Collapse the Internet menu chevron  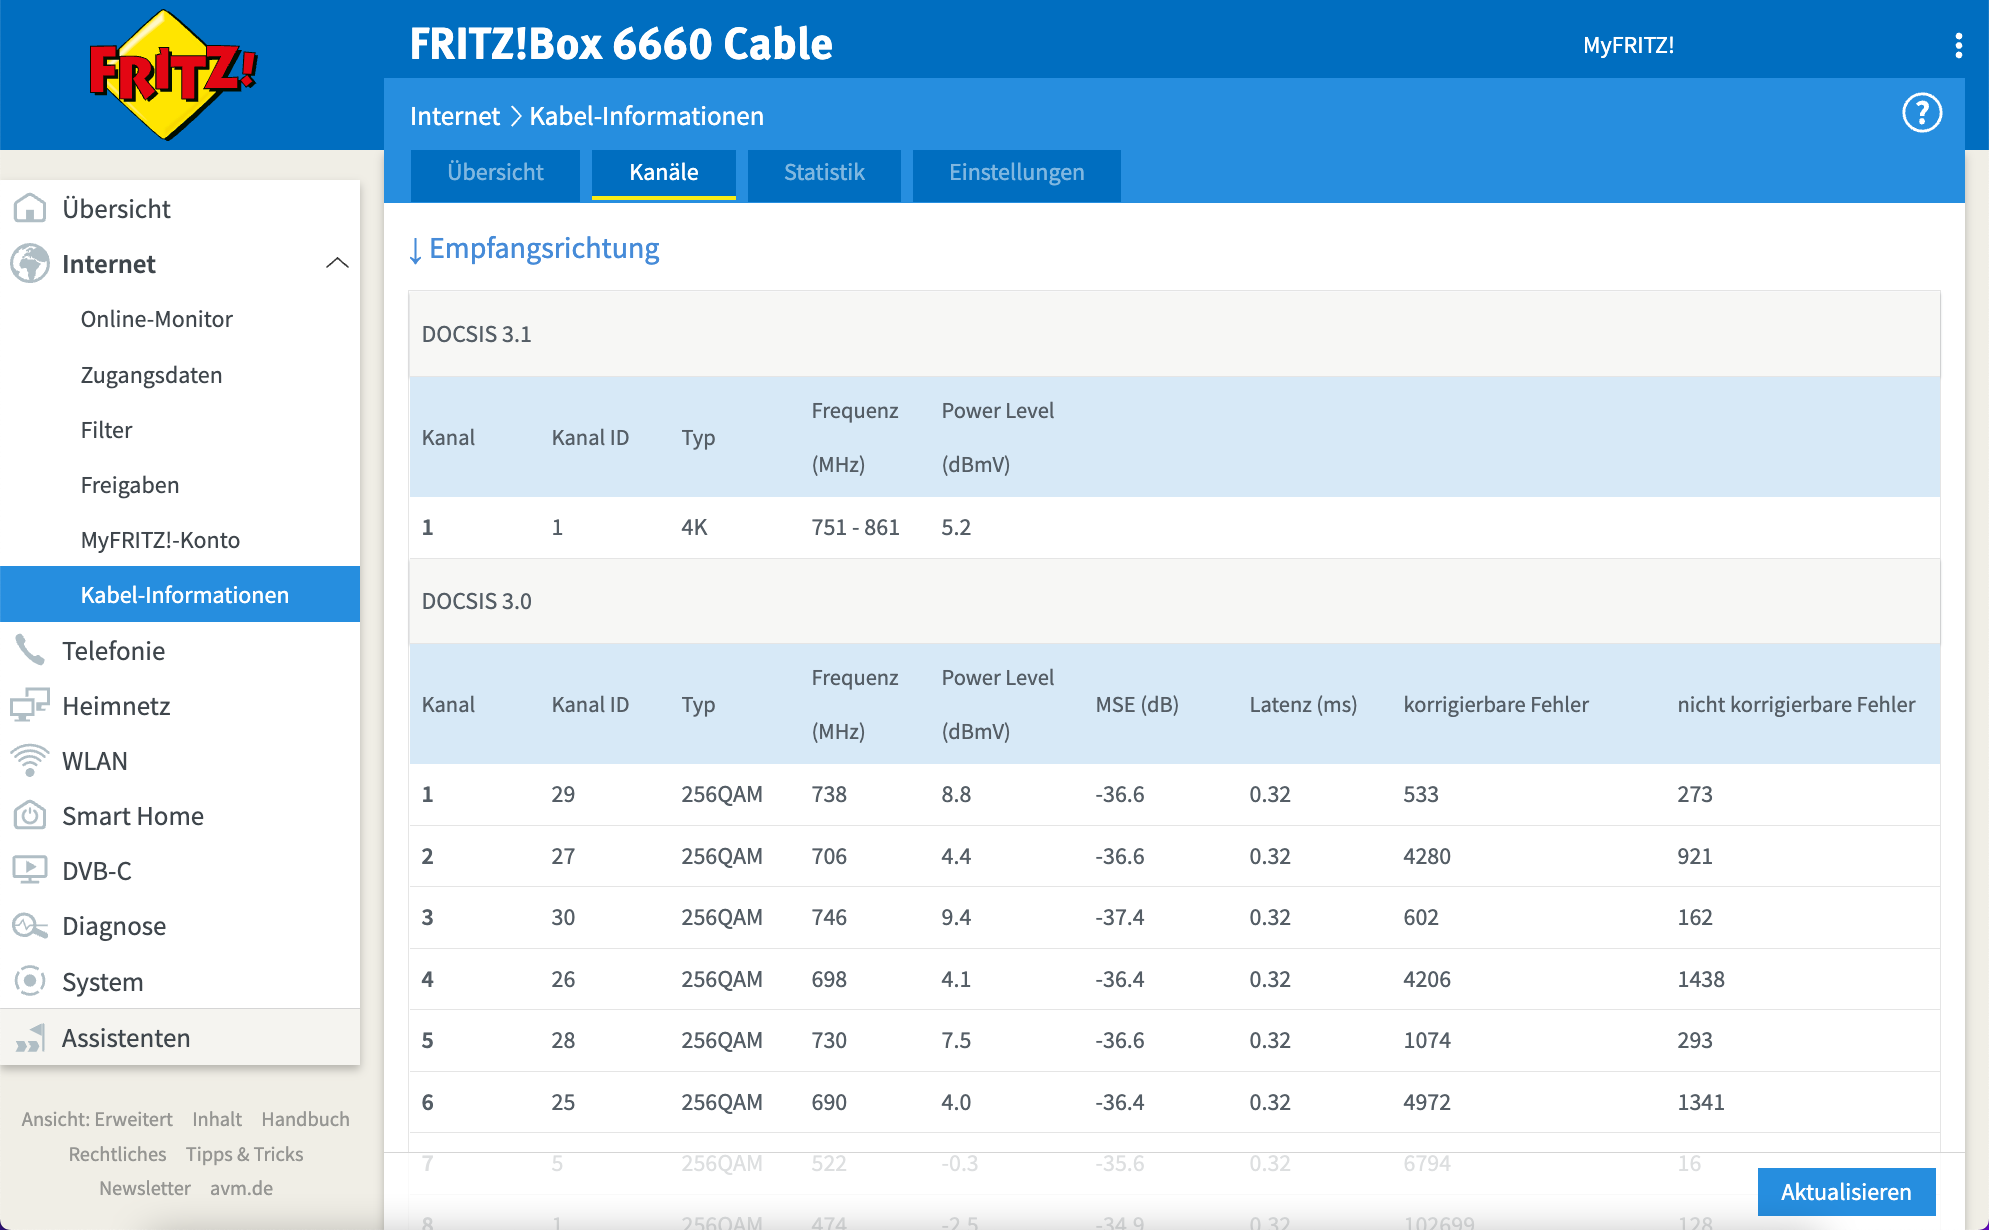click(337, 263)
